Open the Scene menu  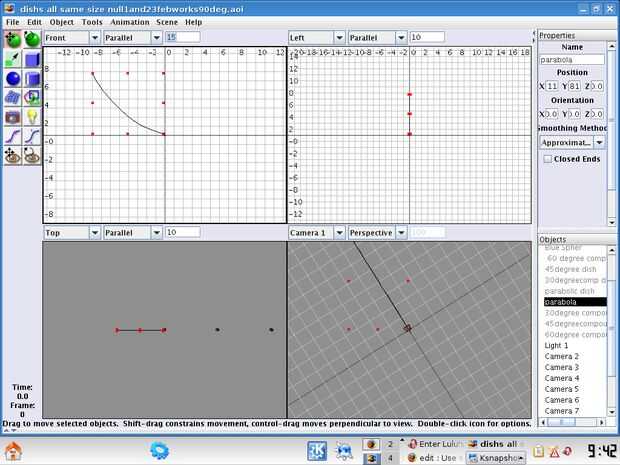pyautogui.click(x=166, y=21)
